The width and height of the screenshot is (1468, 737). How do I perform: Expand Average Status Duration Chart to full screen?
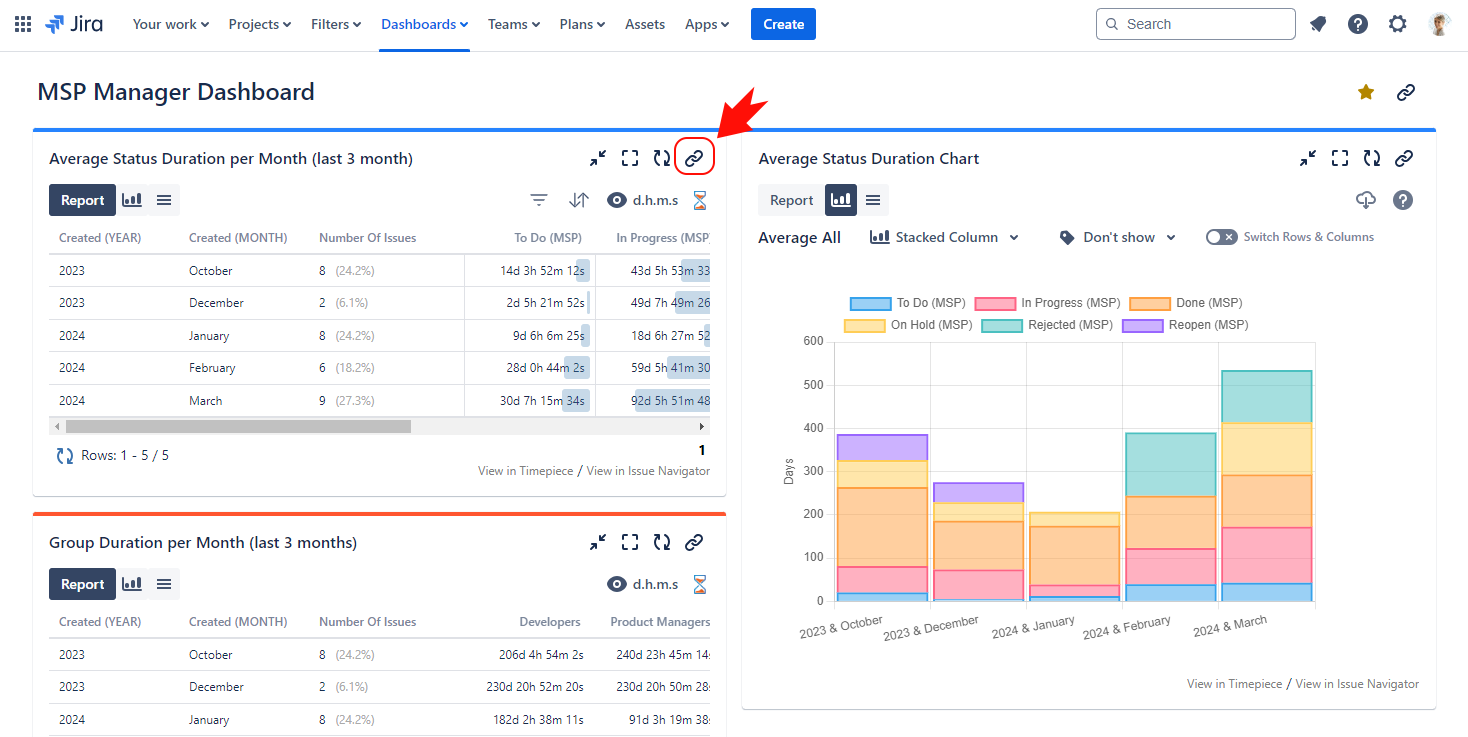coord(1340,158)
